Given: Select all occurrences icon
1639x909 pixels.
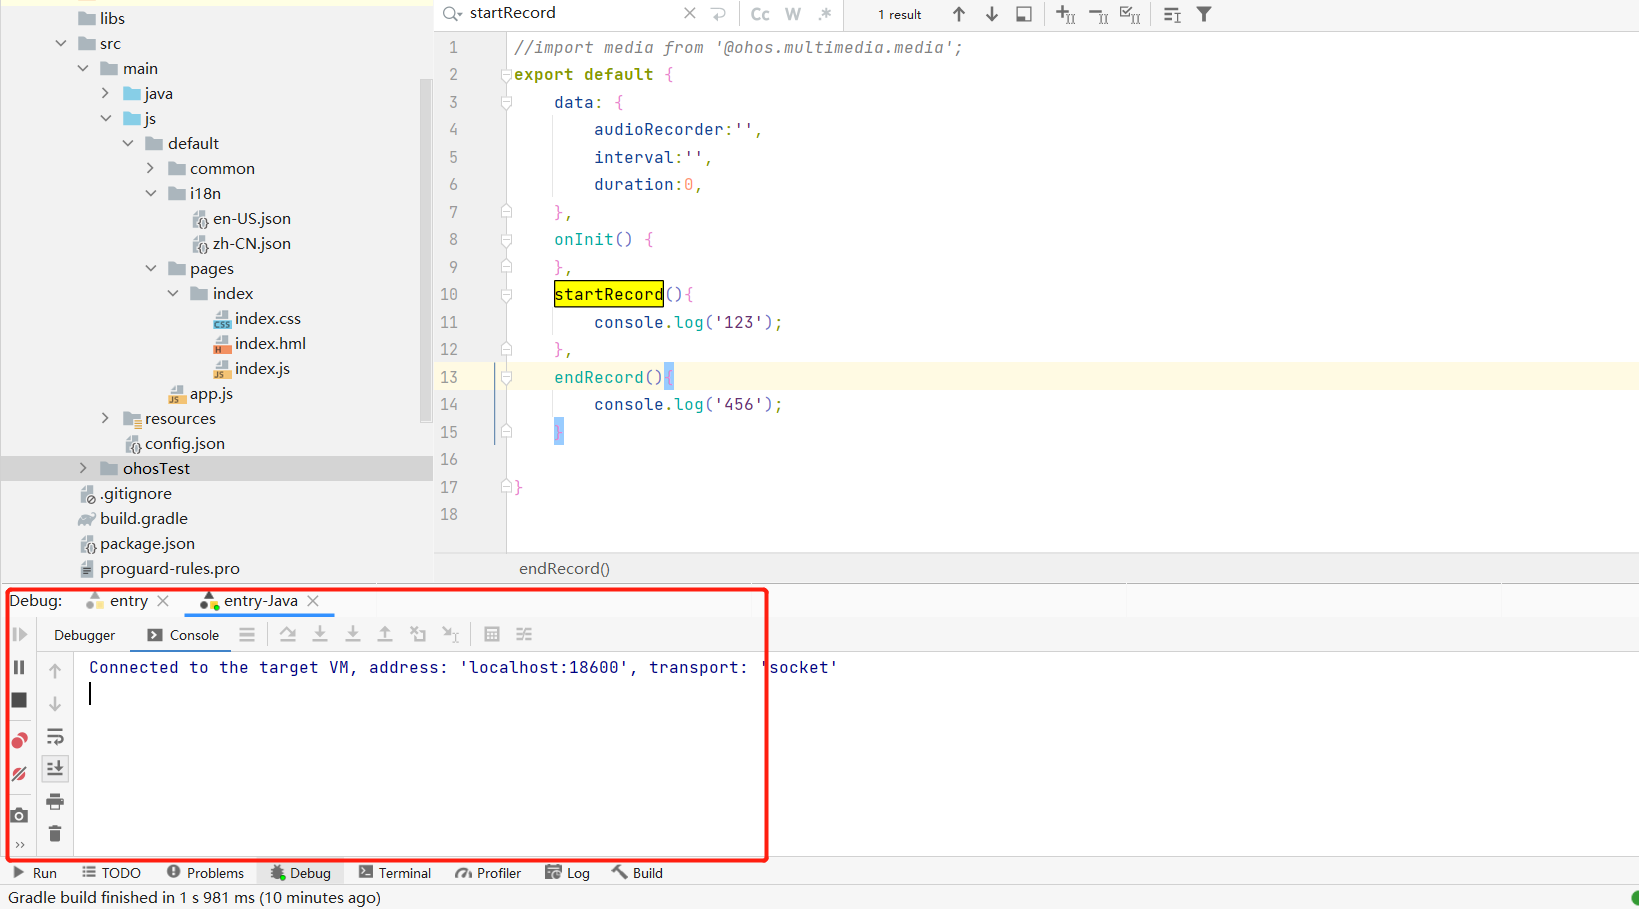Looking at the screenshot, I should click(x=1130, y=14).
